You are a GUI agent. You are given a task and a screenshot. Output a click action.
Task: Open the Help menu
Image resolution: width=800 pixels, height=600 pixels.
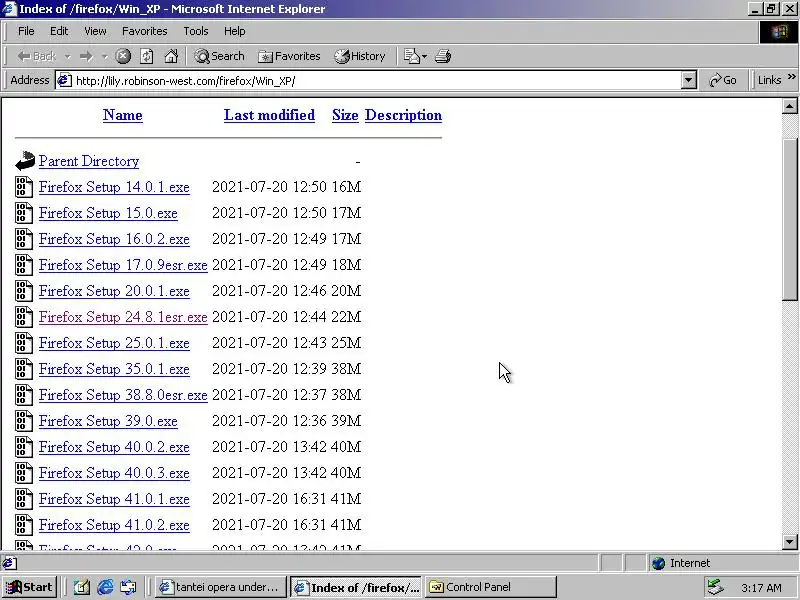pos(234,31)
